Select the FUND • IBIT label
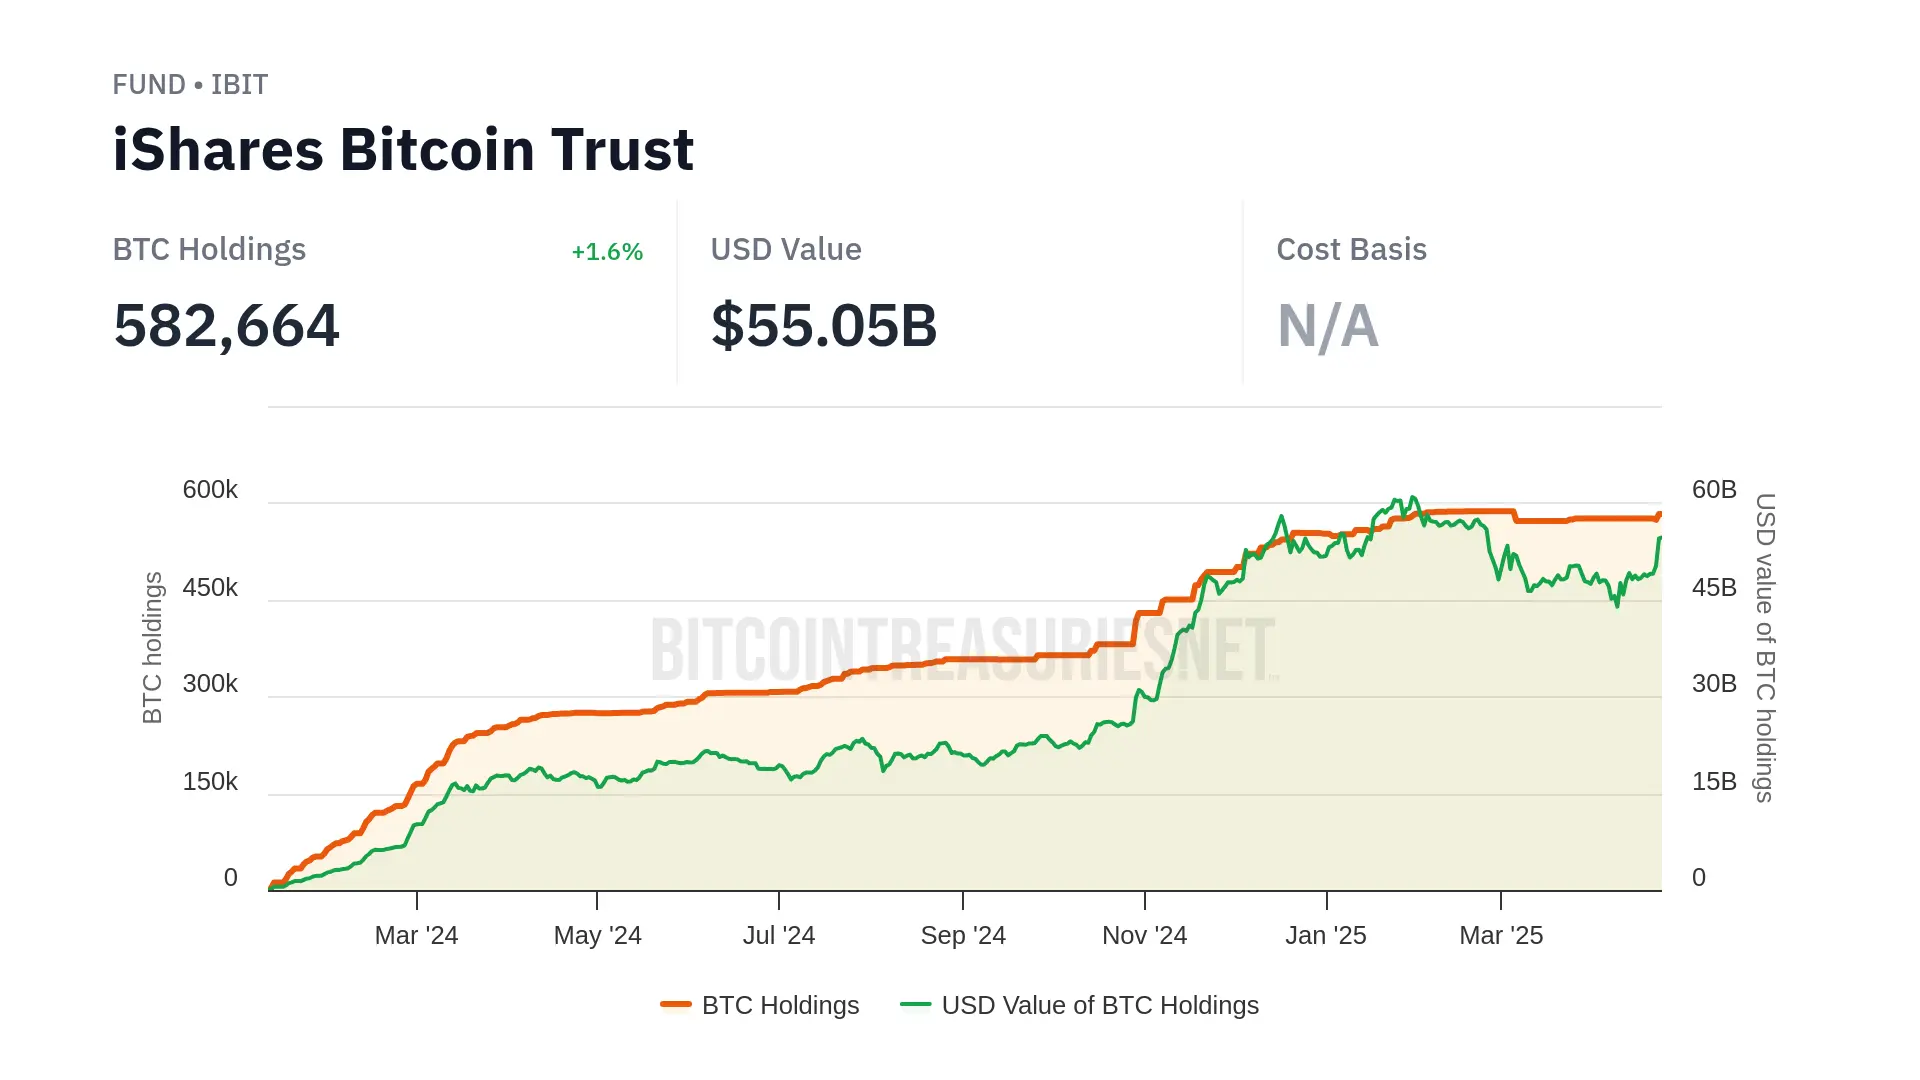Image resolution: width=1920 pixels, height=1080 pixels. click(190, 85)
